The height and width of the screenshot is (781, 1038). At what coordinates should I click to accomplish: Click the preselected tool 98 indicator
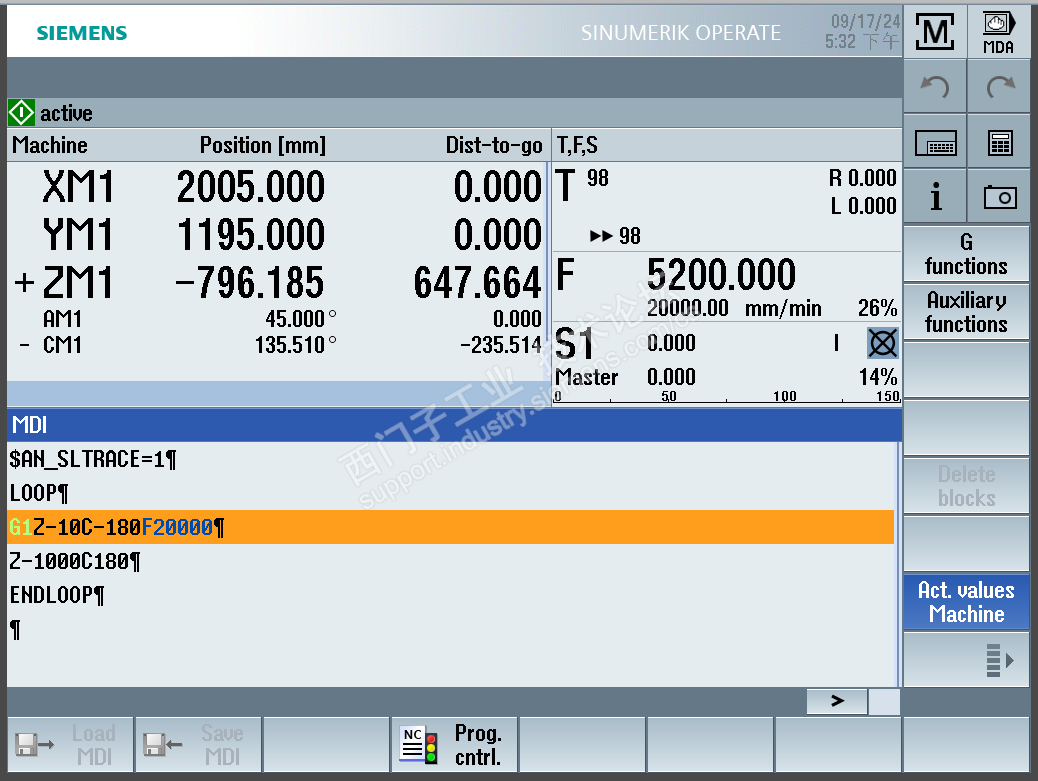click(615, 236)
